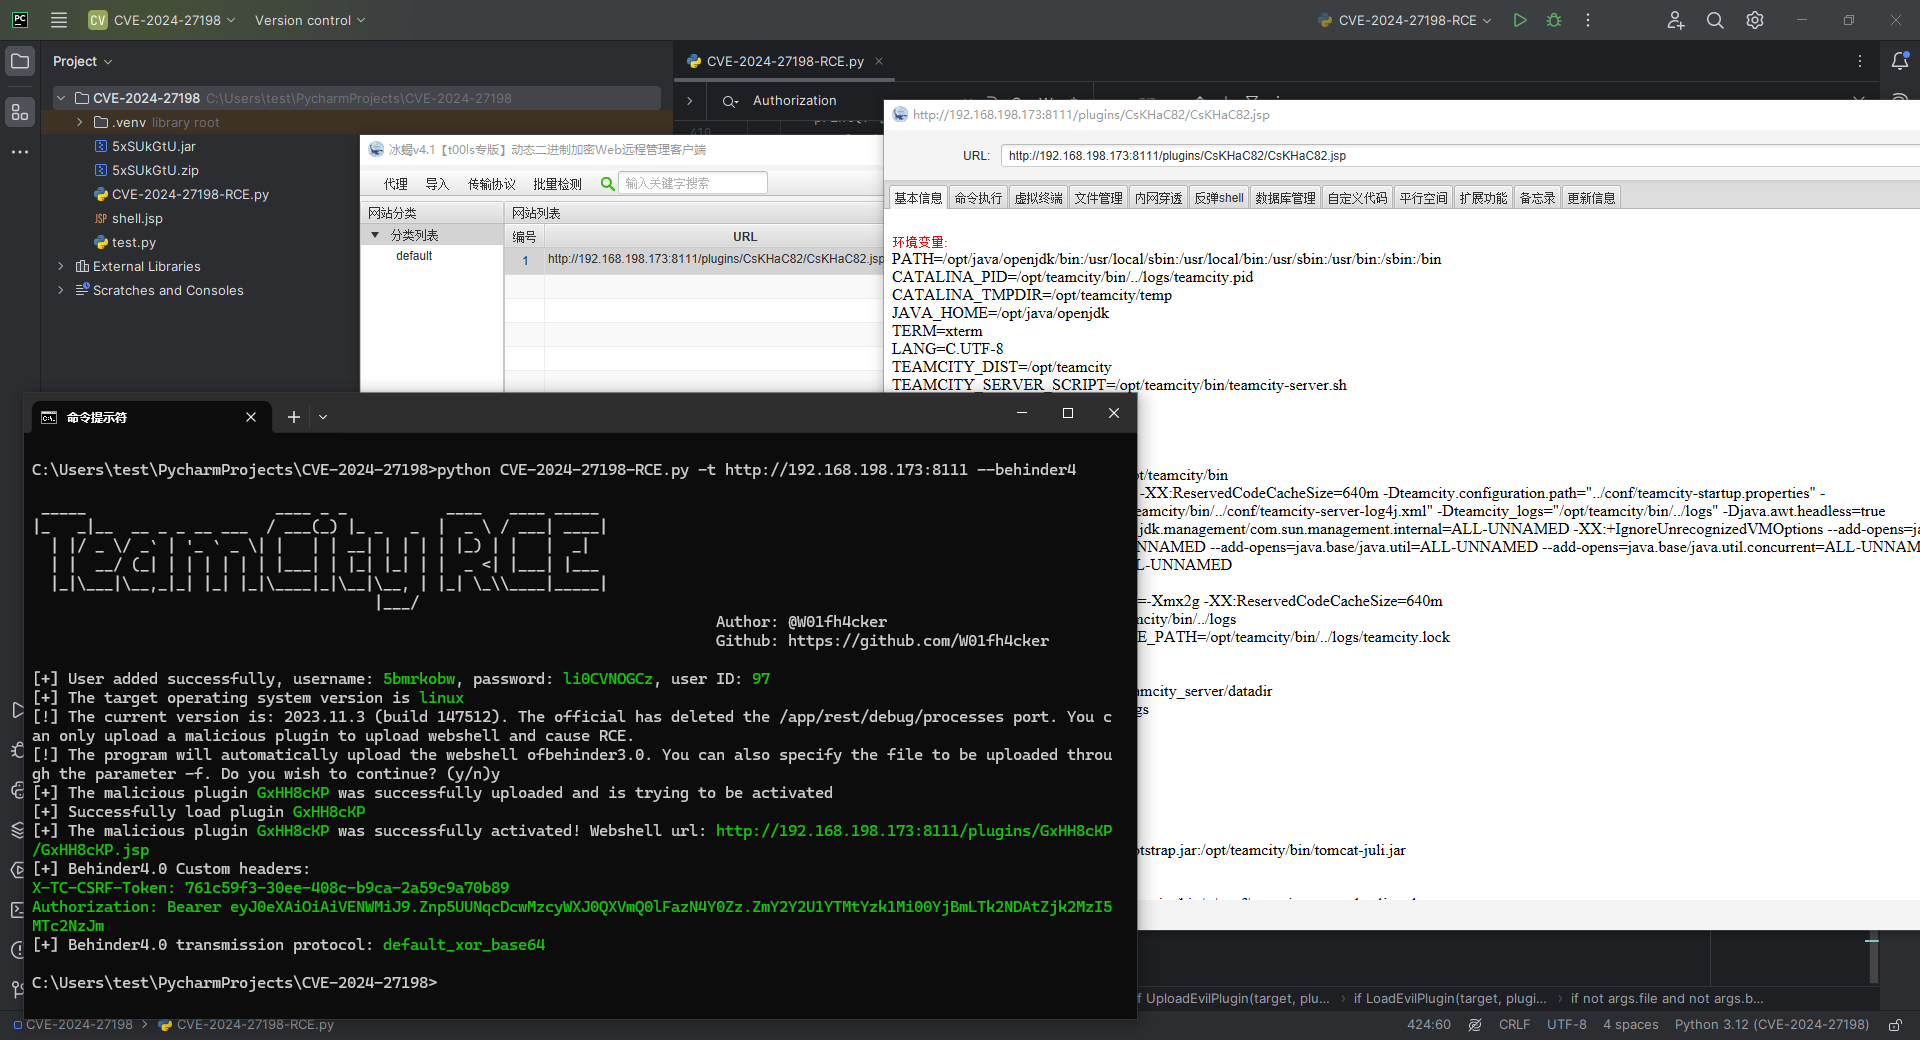Open the 导入 menu in Behinder
The height and width of the screenshot is (1040, 1920).
click(437, 184)
